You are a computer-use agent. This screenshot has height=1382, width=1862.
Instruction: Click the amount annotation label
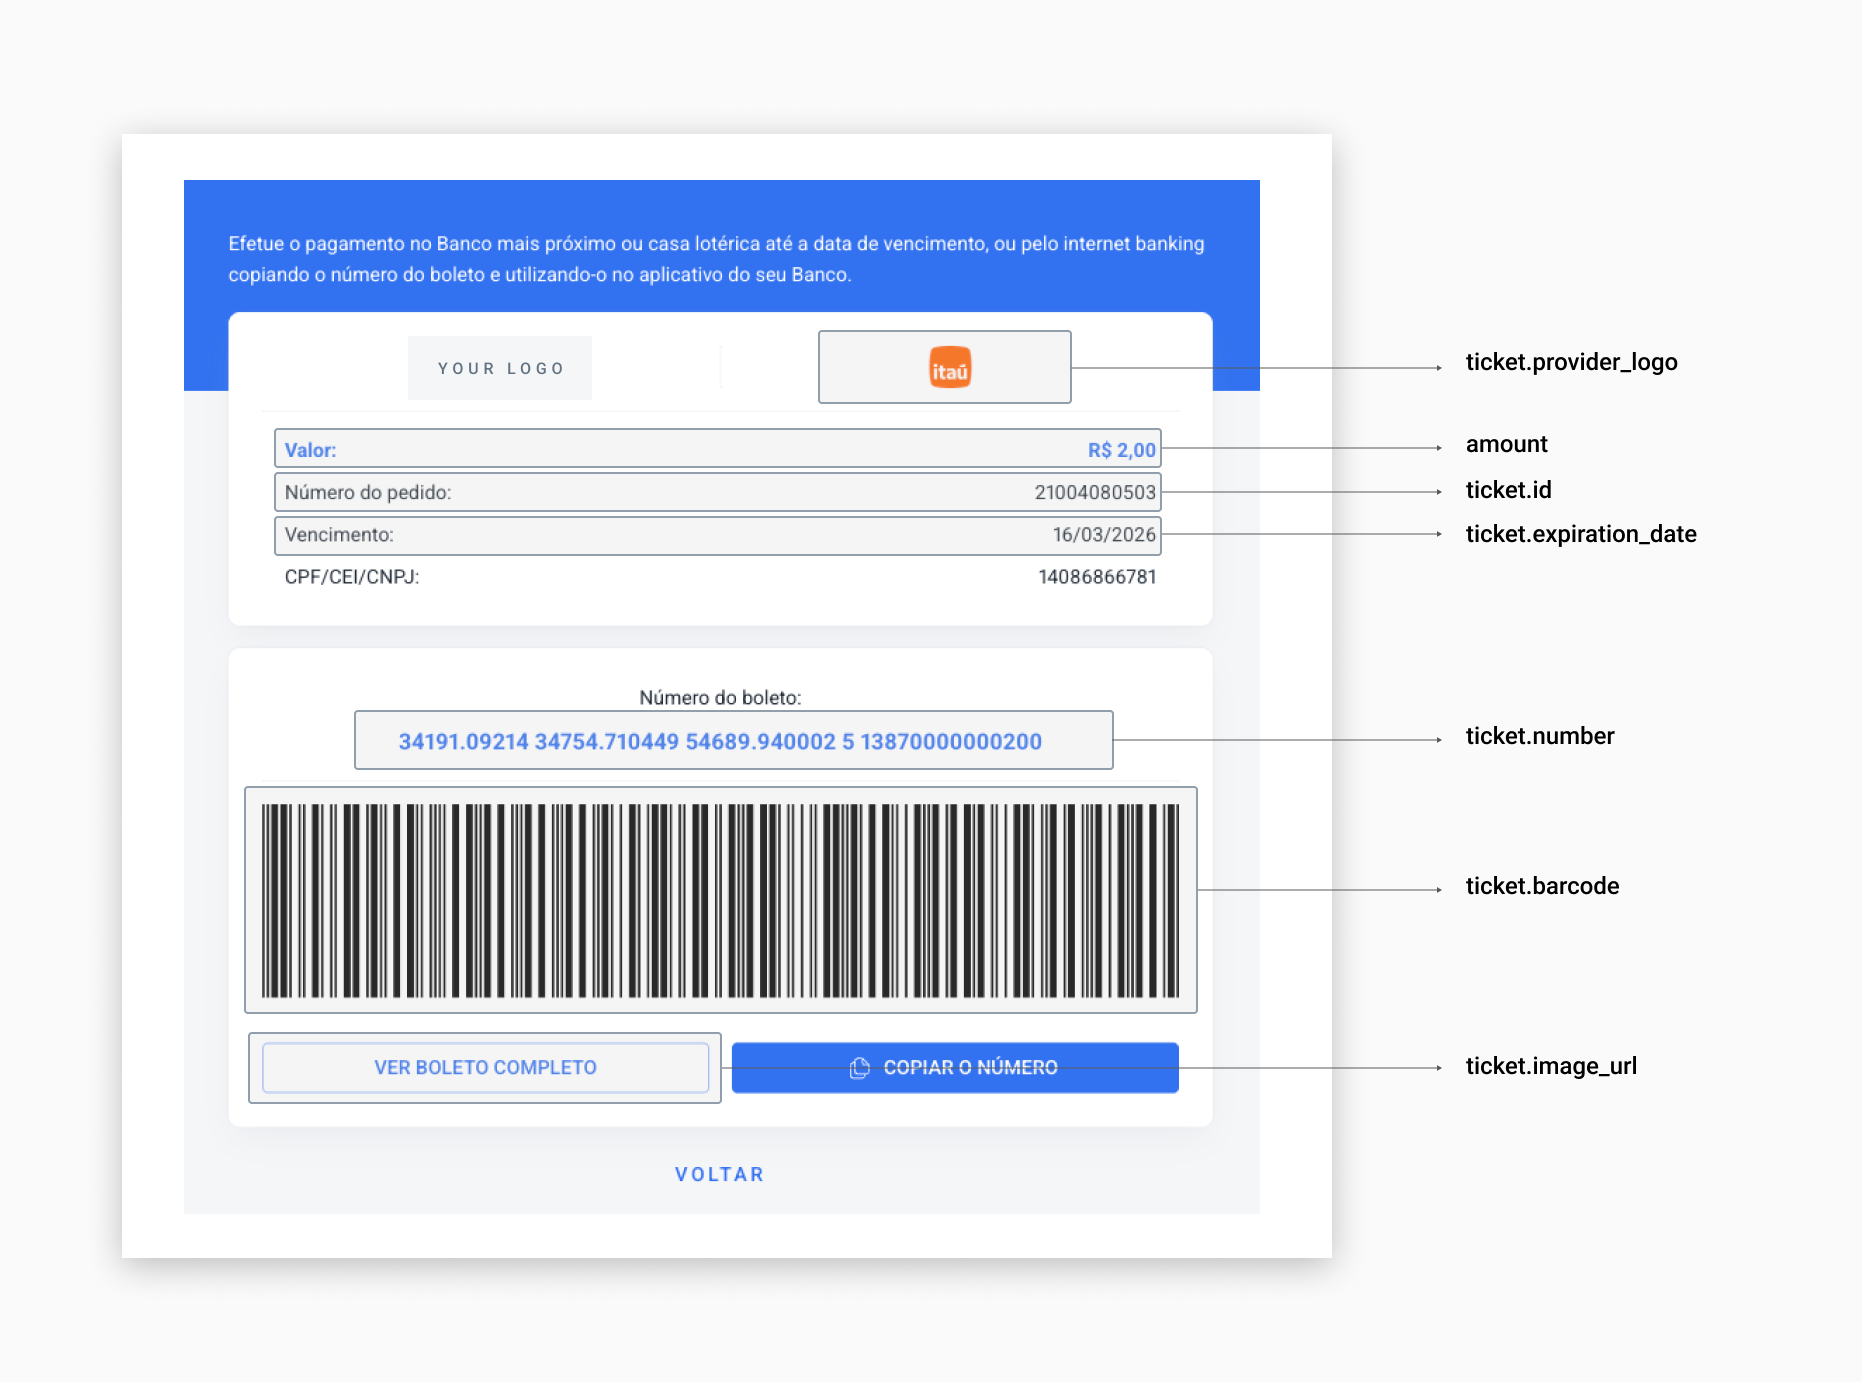[x=1505, y=444]
